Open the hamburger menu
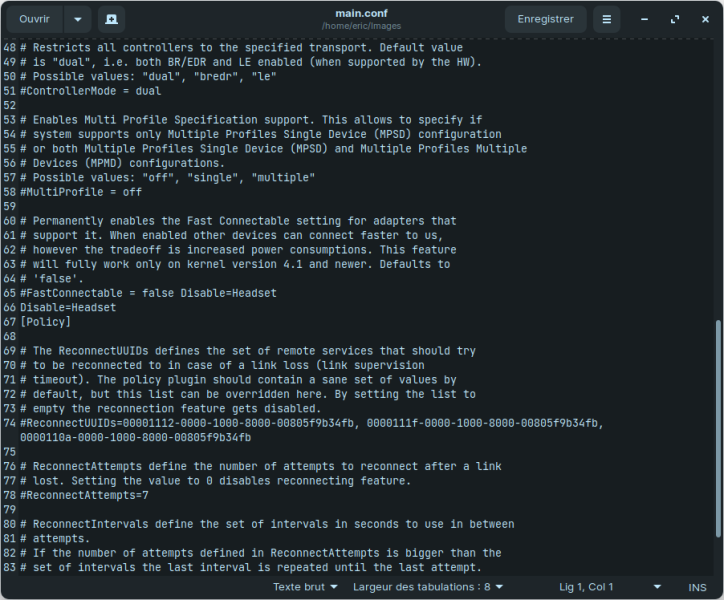This screenshot has width=724, height=600. tap(607, 19)
